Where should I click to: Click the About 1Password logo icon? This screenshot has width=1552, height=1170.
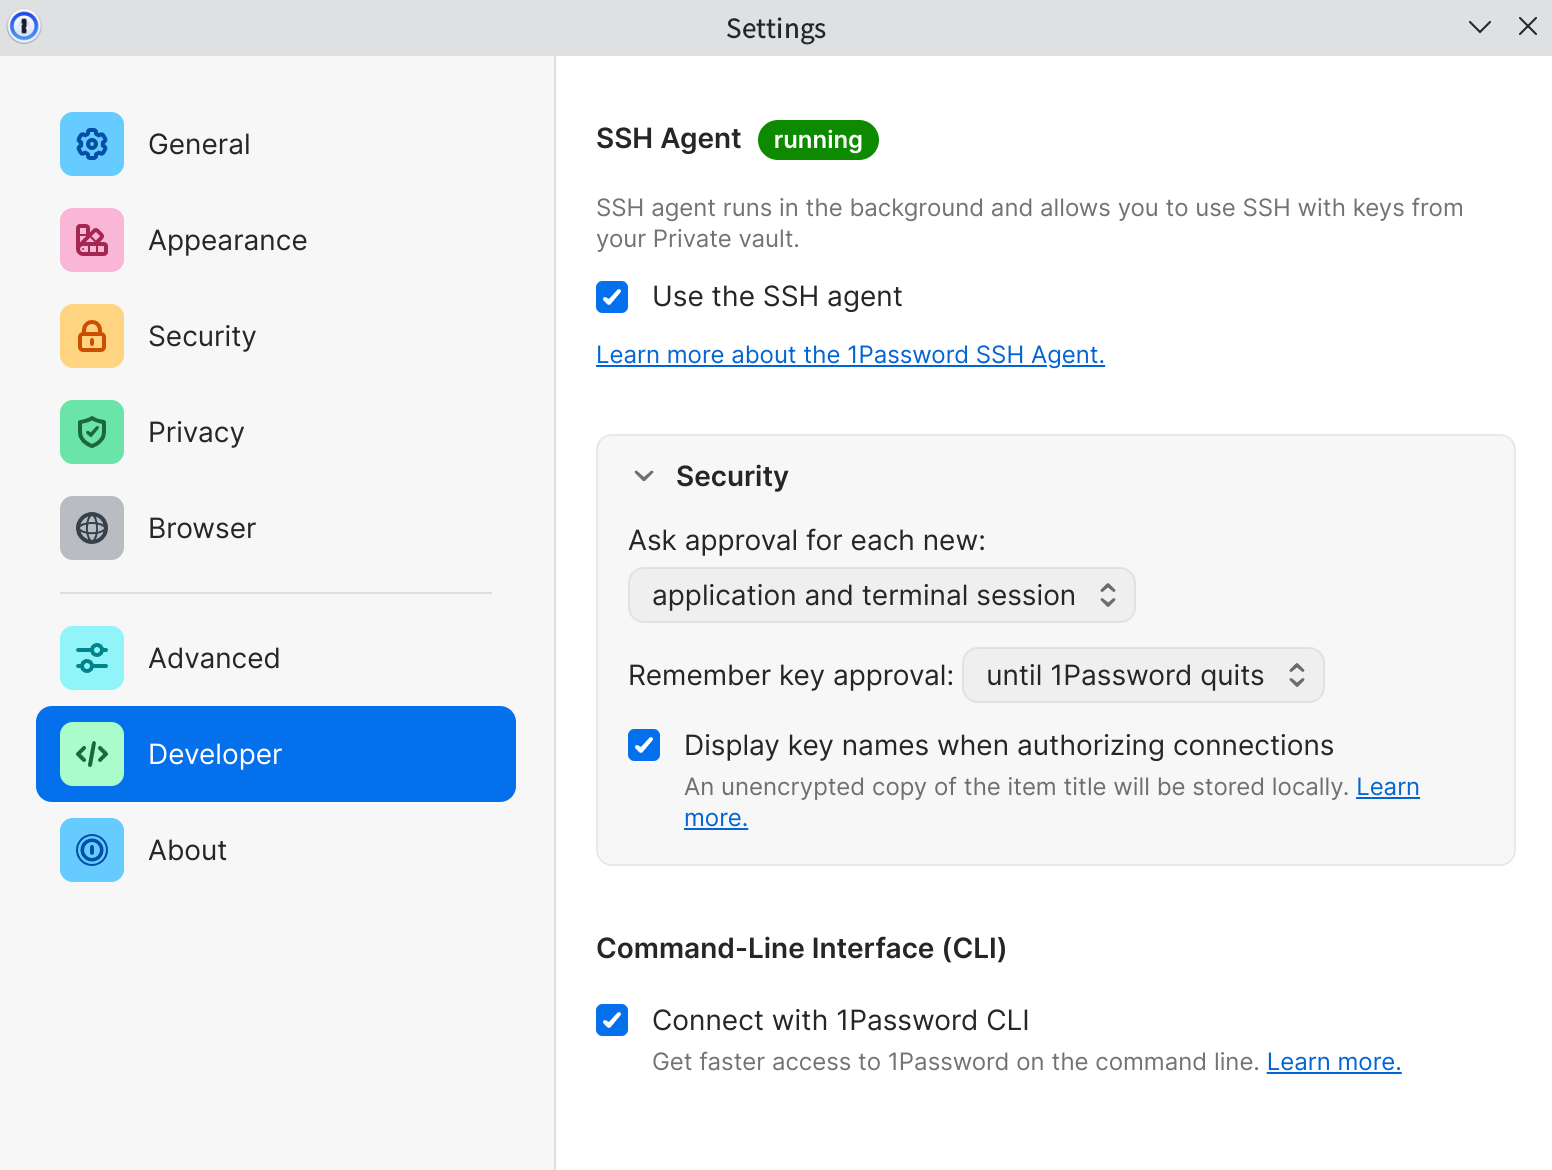92,850
